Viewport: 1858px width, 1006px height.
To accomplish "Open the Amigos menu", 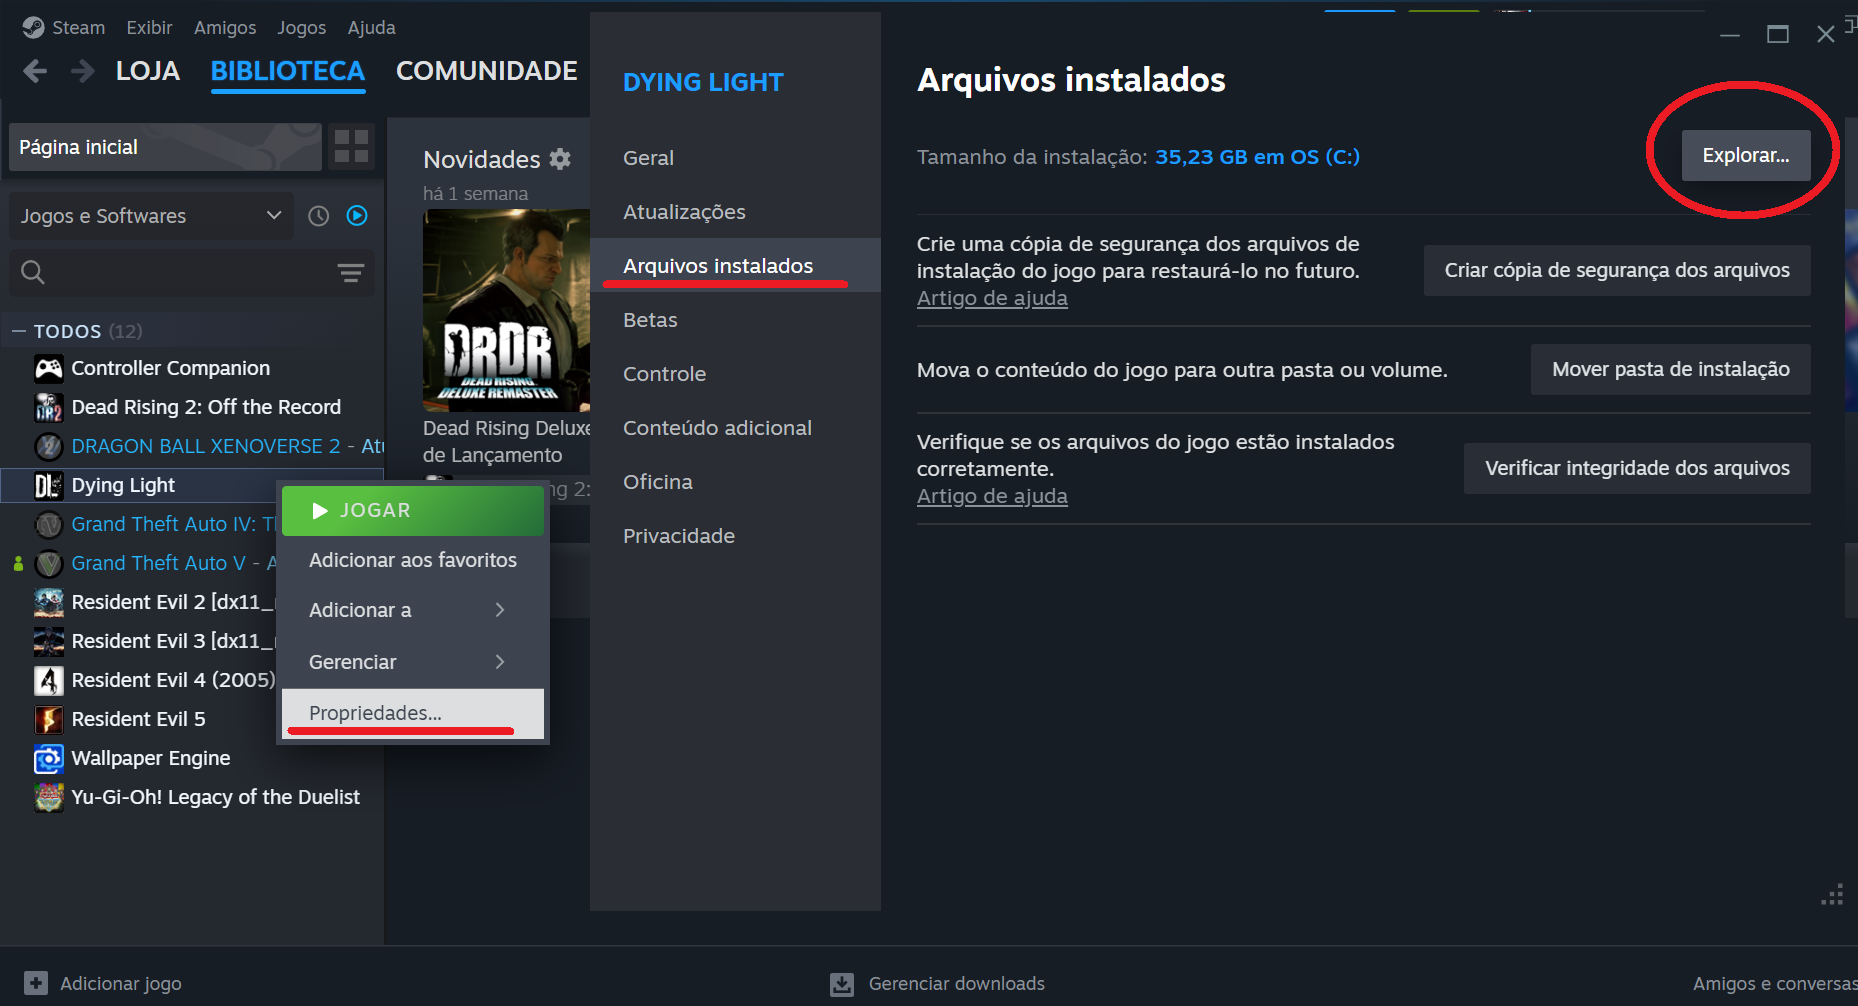I will pos(225,28).
